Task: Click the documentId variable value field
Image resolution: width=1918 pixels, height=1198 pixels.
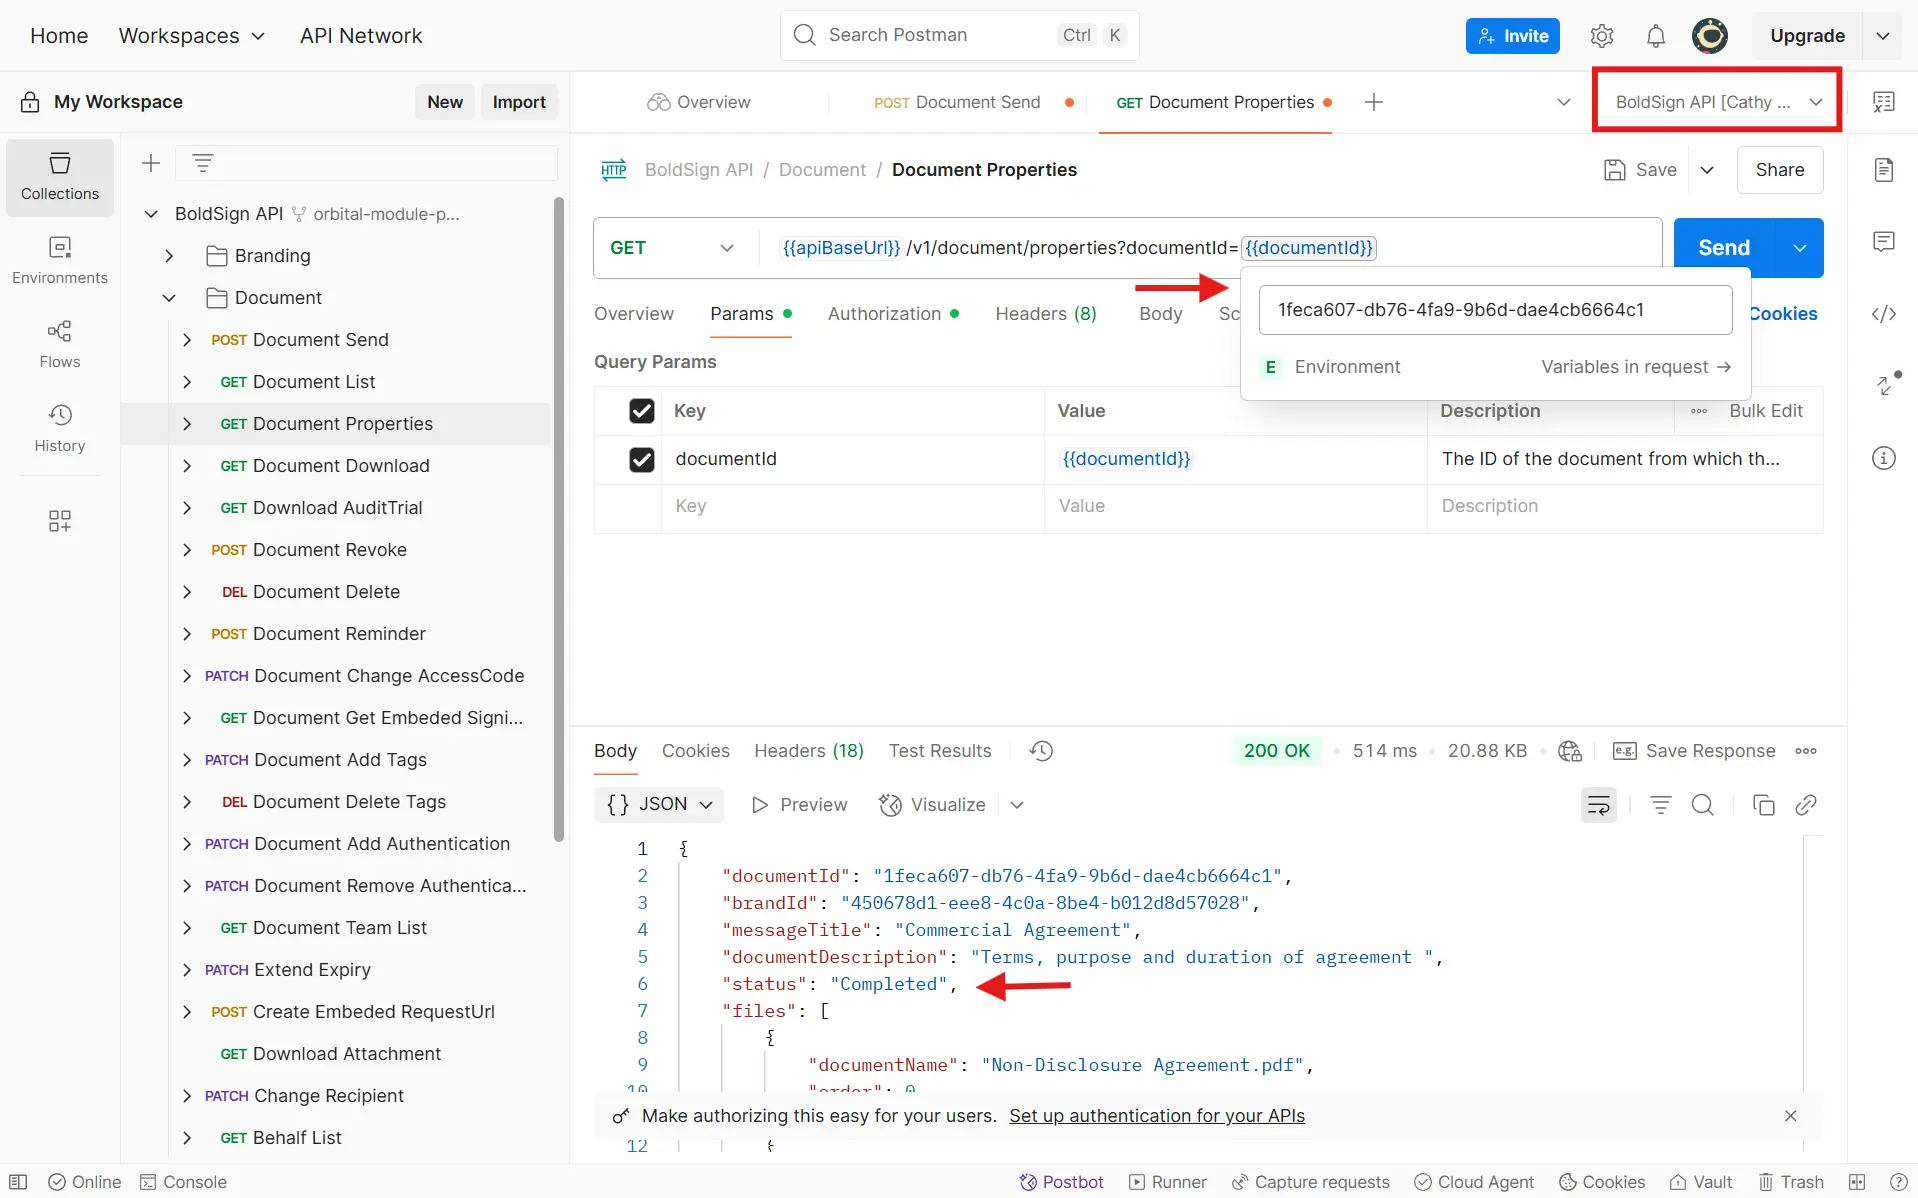Action: 1495,310
